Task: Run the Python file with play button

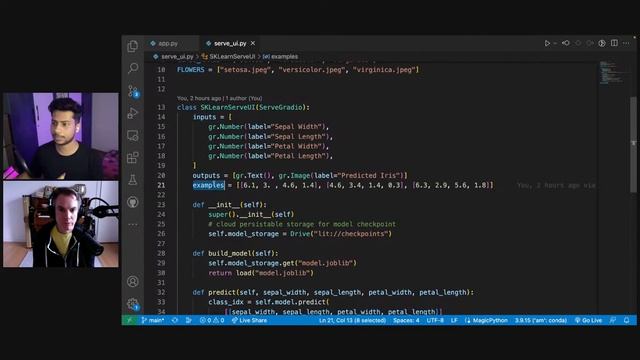Action: point(547,43)
